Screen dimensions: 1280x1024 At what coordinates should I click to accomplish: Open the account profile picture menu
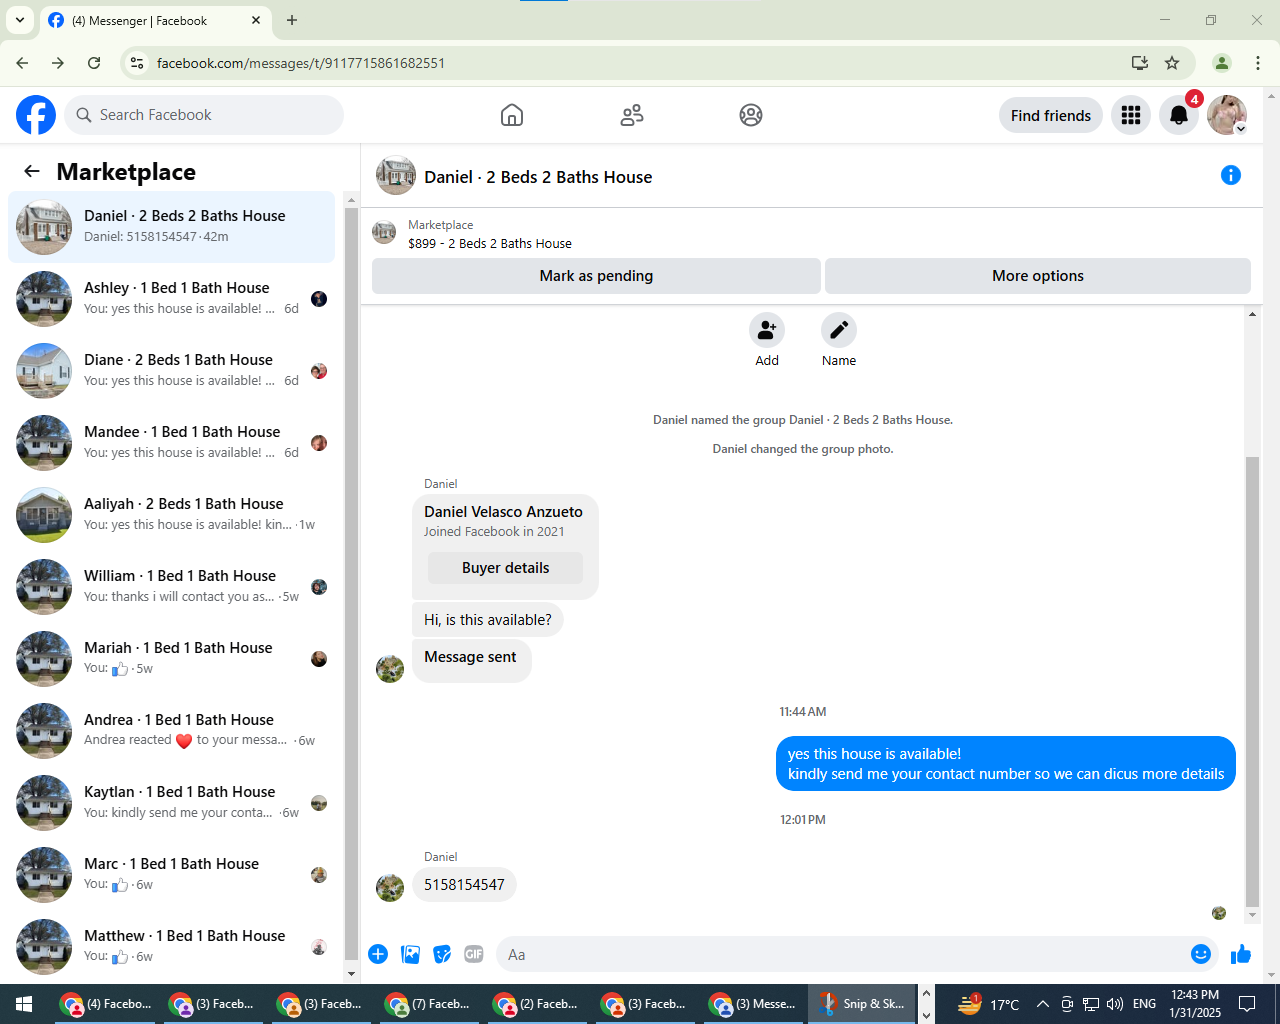1227,115
